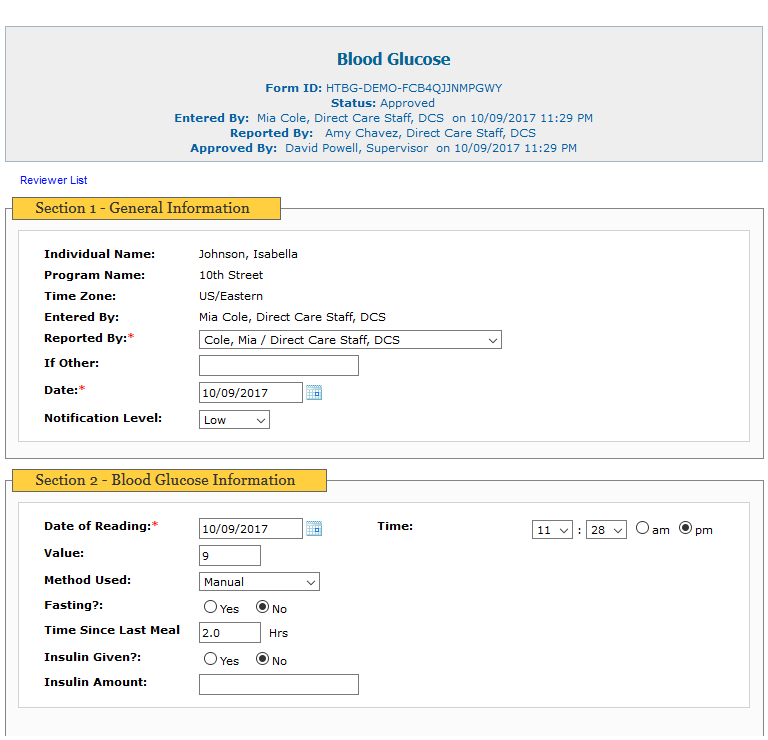This screenshot has width=768, height=740.
Task: Click the time zone value US/Eastern
Action: (x=231, y=296)
